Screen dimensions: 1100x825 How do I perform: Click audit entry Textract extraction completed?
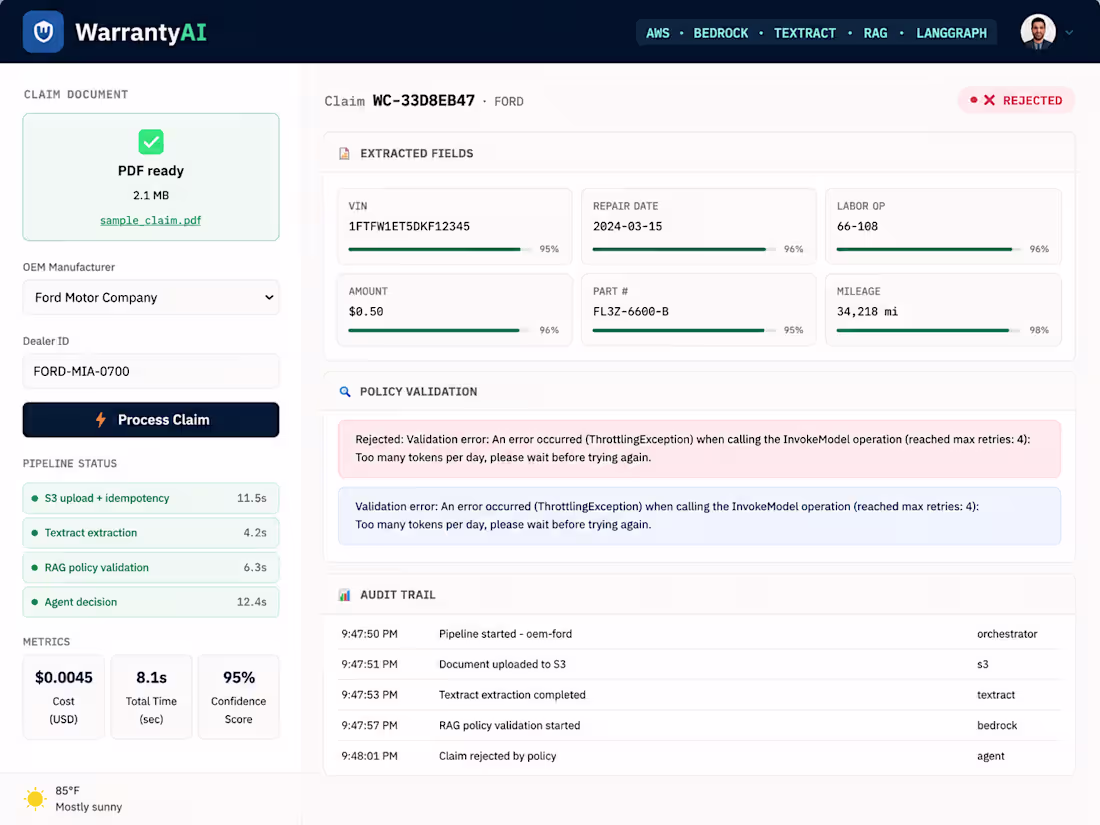click(x=512, y=695)
